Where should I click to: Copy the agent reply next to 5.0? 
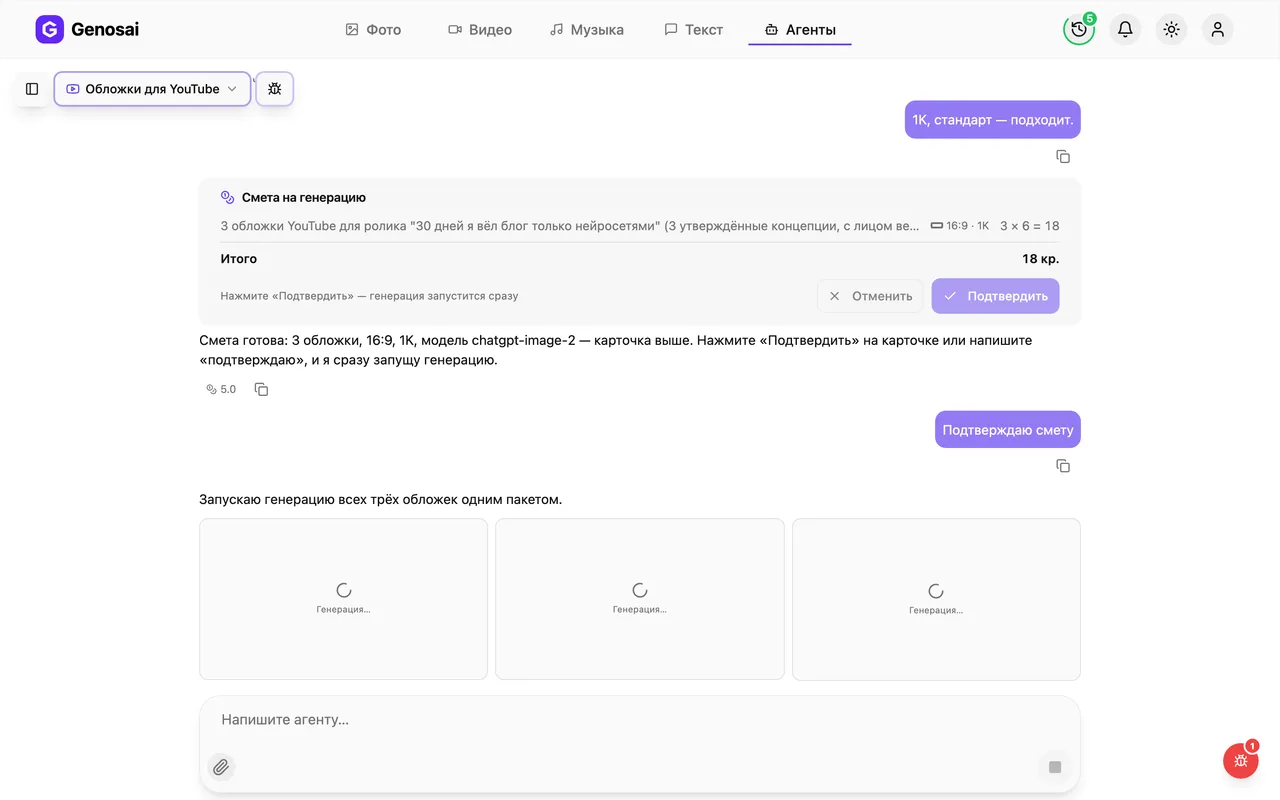pos(261,389)
